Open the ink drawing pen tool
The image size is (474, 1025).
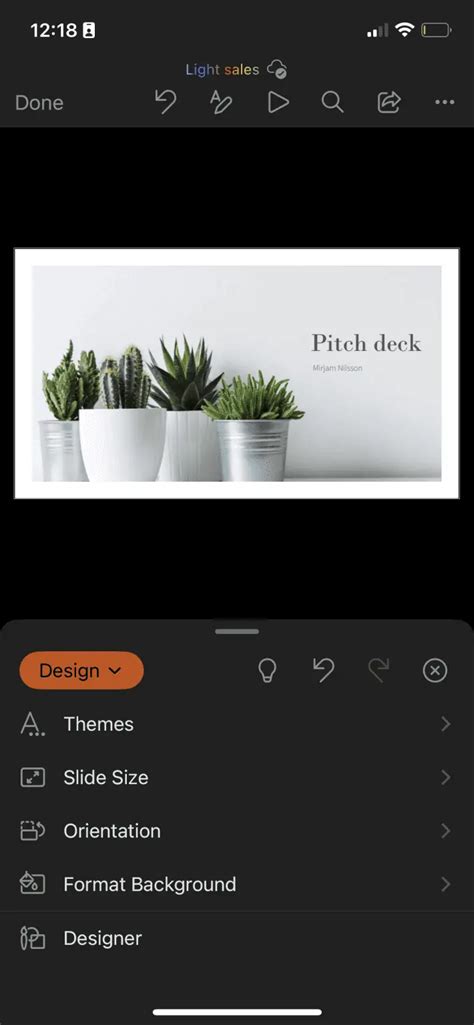220,103
